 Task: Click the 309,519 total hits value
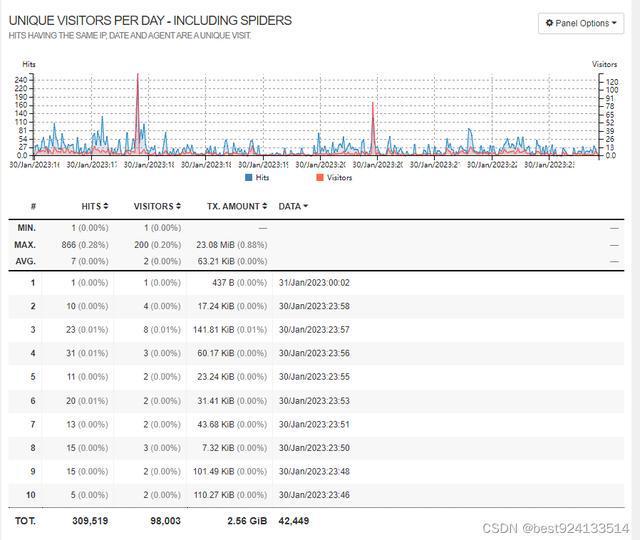90,521
